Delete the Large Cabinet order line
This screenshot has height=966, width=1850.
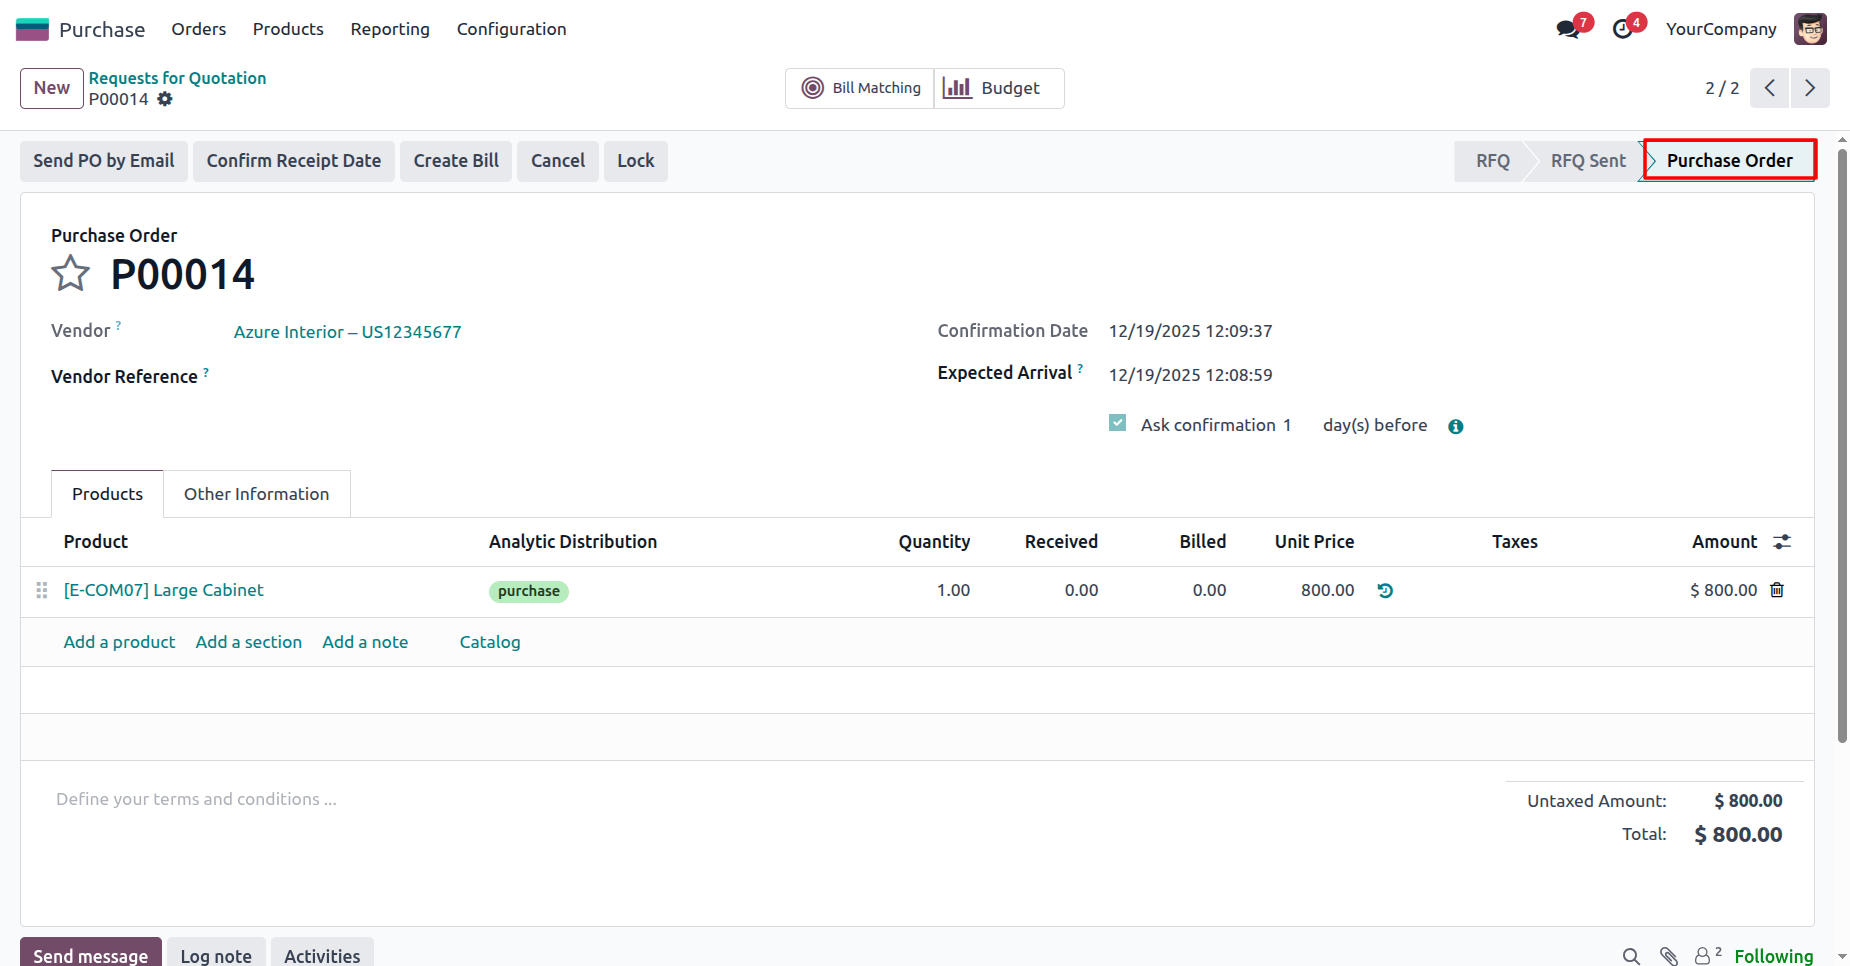click(x=1777, y=590)
